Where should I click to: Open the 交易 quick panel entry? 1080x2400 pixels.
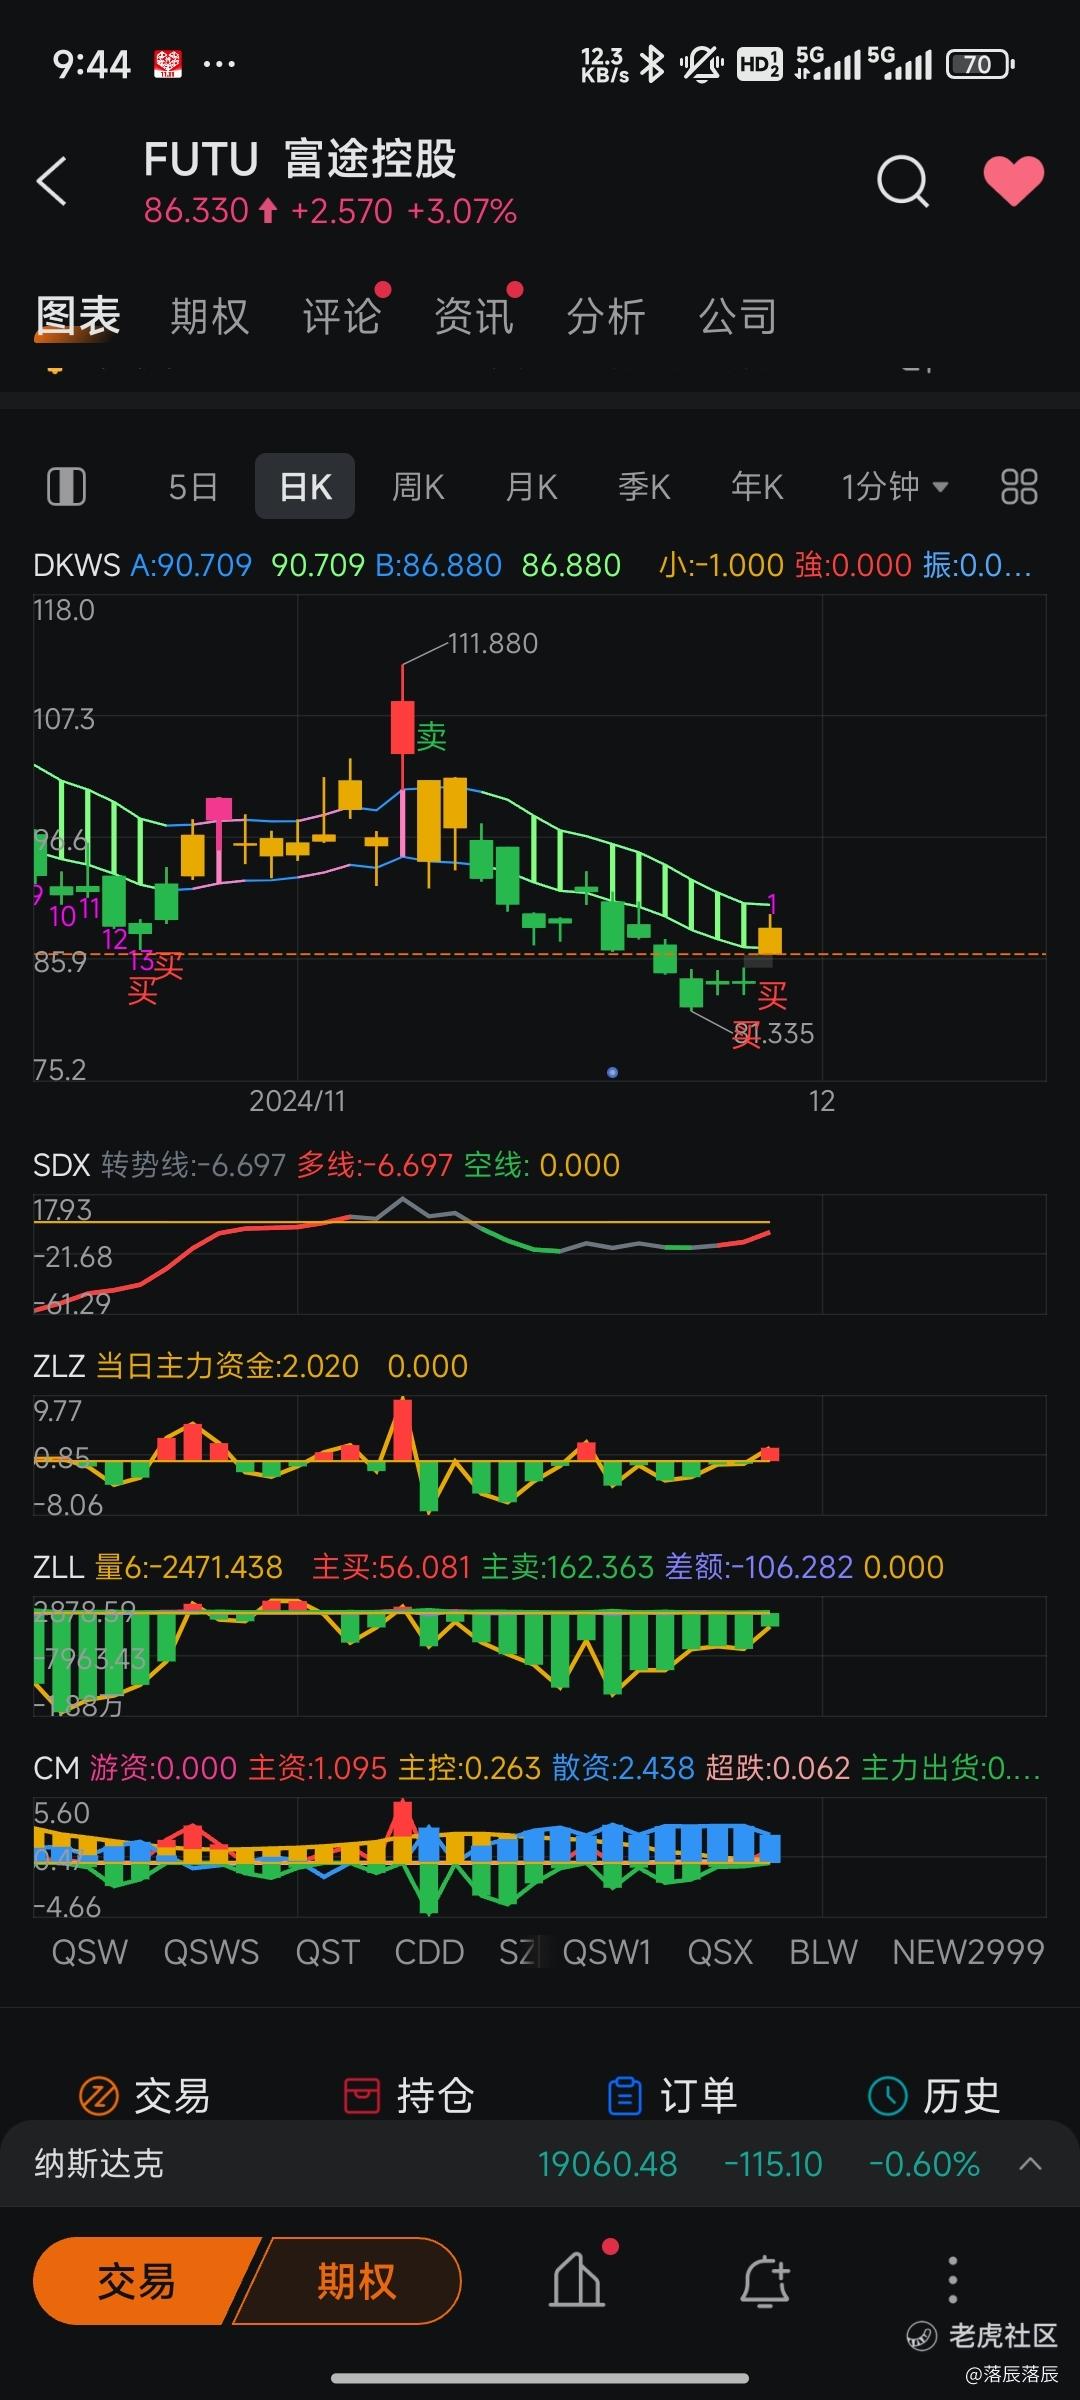click(144, 2096)
